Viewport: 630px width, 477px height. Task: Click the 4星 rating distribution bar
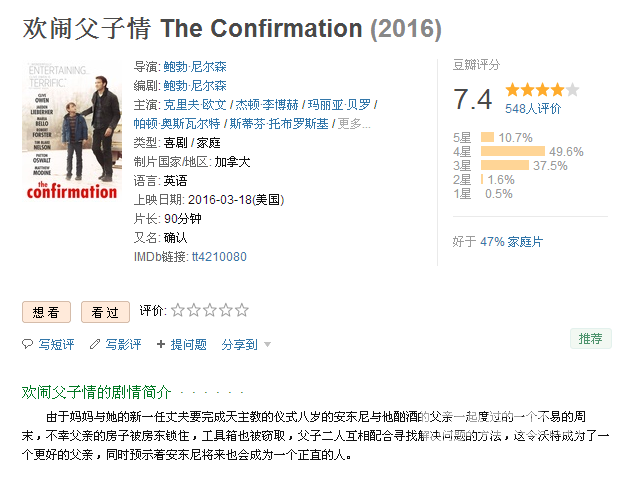[513, 151]
